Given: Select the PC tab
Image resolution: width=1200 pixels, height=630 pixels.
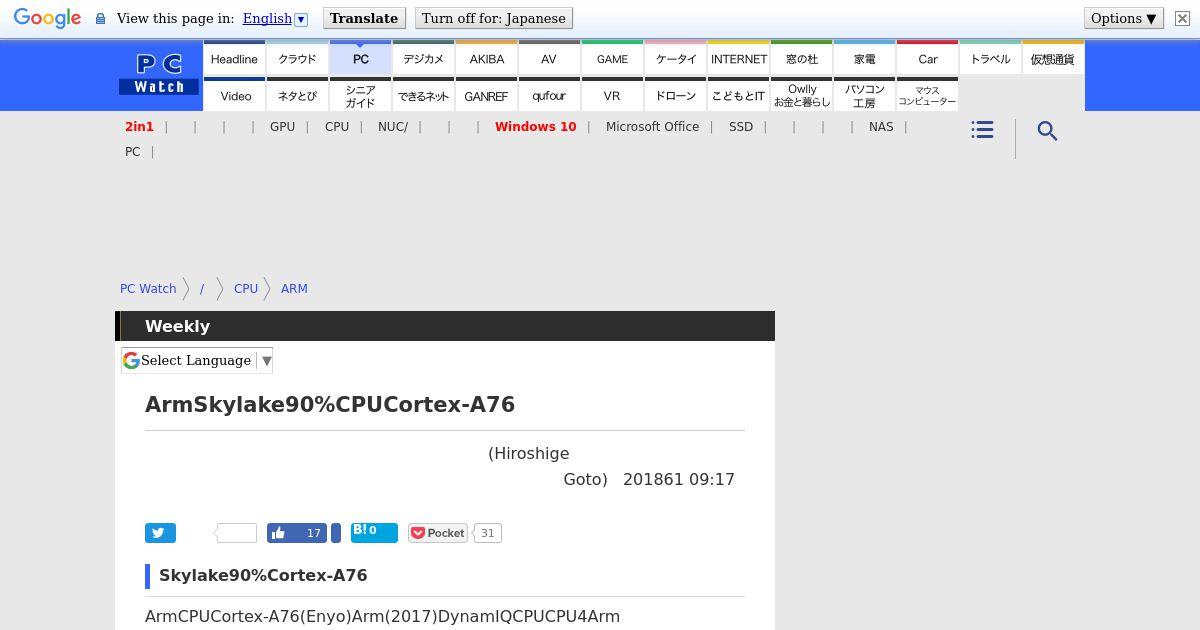Looking at the screenshot, I should pos(360,58).
